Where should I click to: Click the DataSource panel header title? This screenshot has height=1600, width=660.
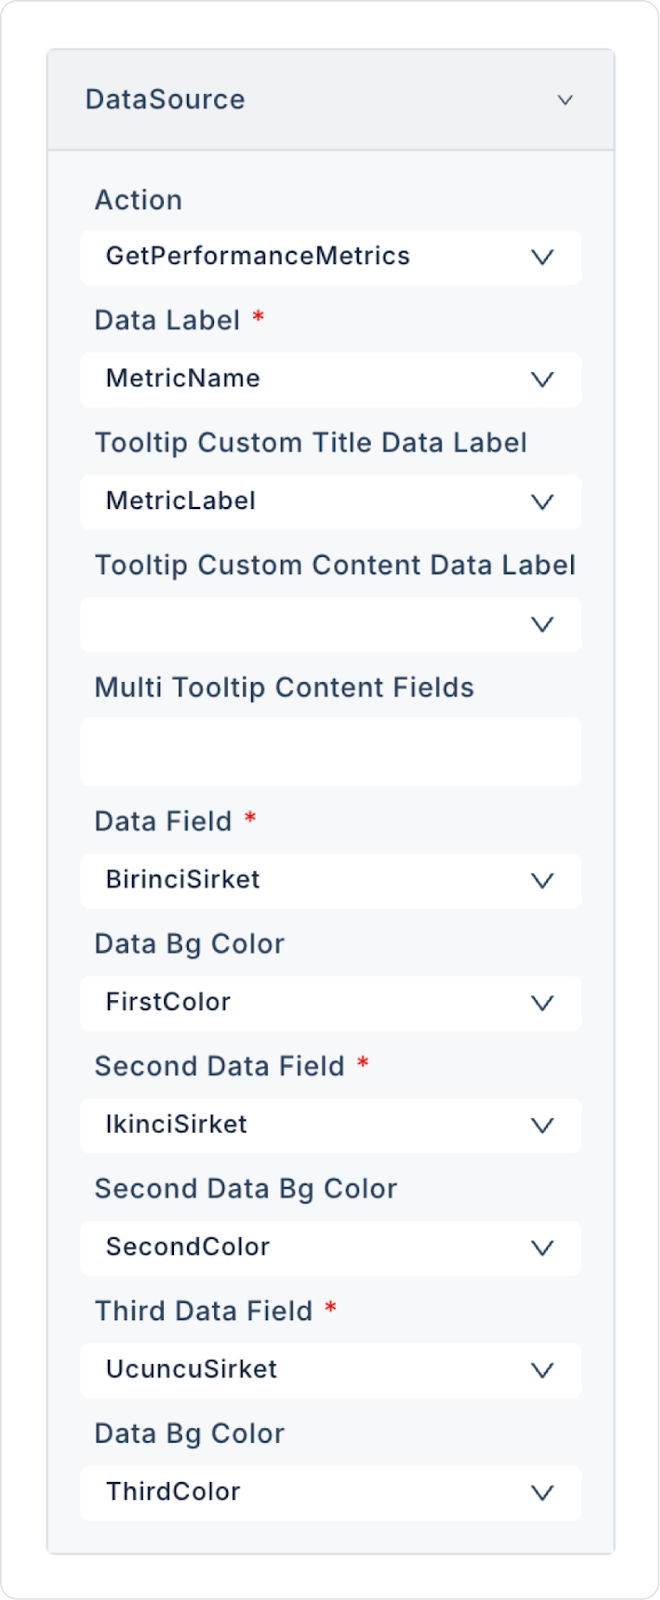pyautogui.click(x=165, y=100)
